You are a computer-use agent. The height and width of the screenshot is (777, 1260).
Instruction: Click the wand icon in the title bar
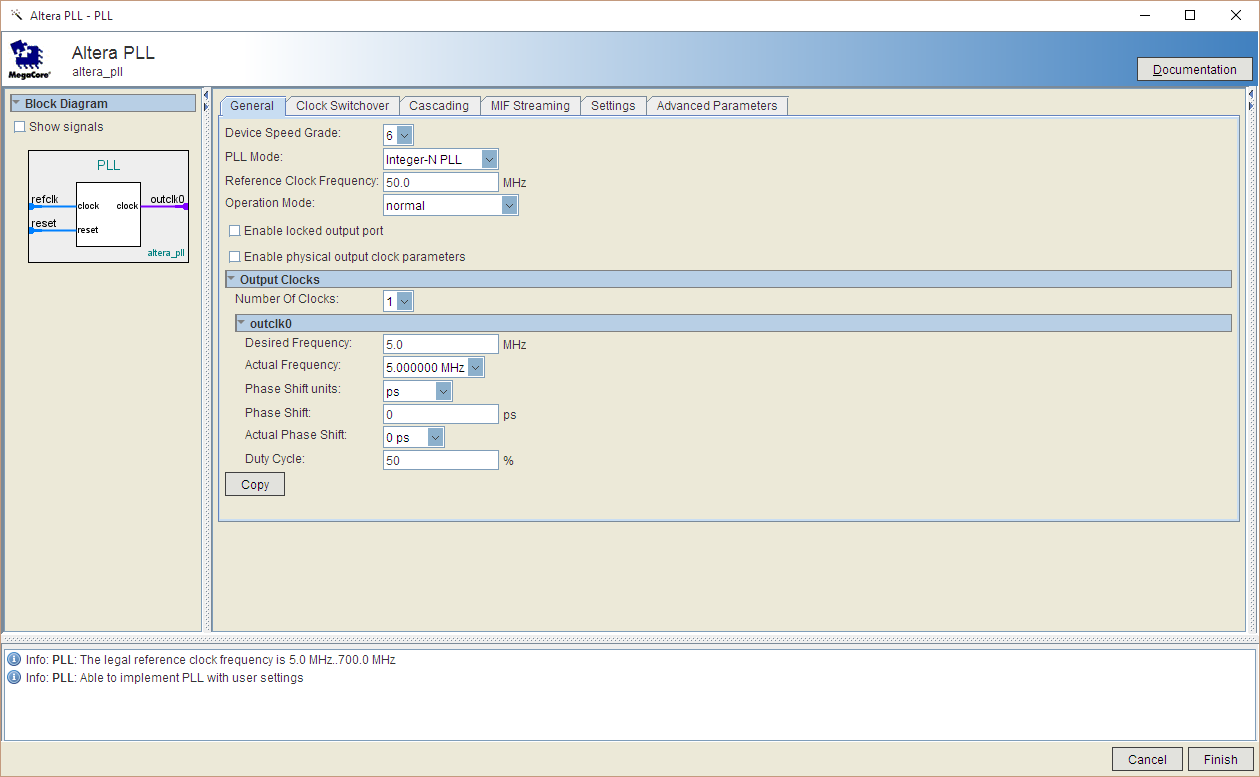point(16,15)
